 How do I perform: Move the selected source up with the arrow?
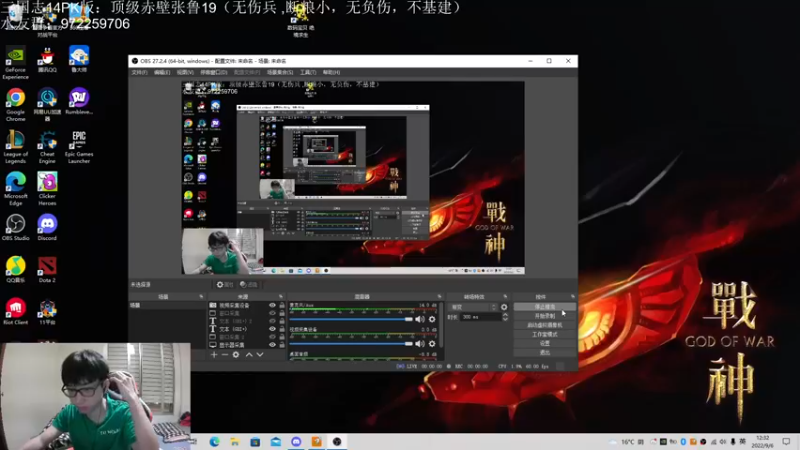[249, 355]
